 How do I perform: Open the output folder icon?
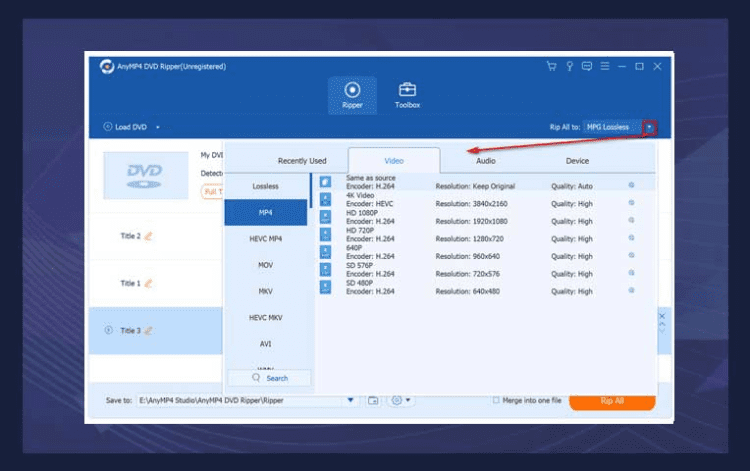[373, 400]
